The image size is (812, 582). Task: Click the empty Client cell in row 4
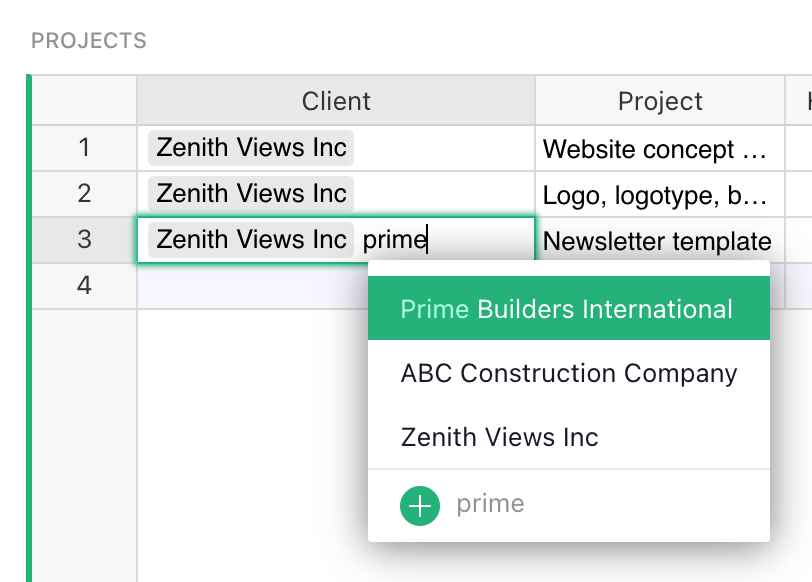point(250,285)
